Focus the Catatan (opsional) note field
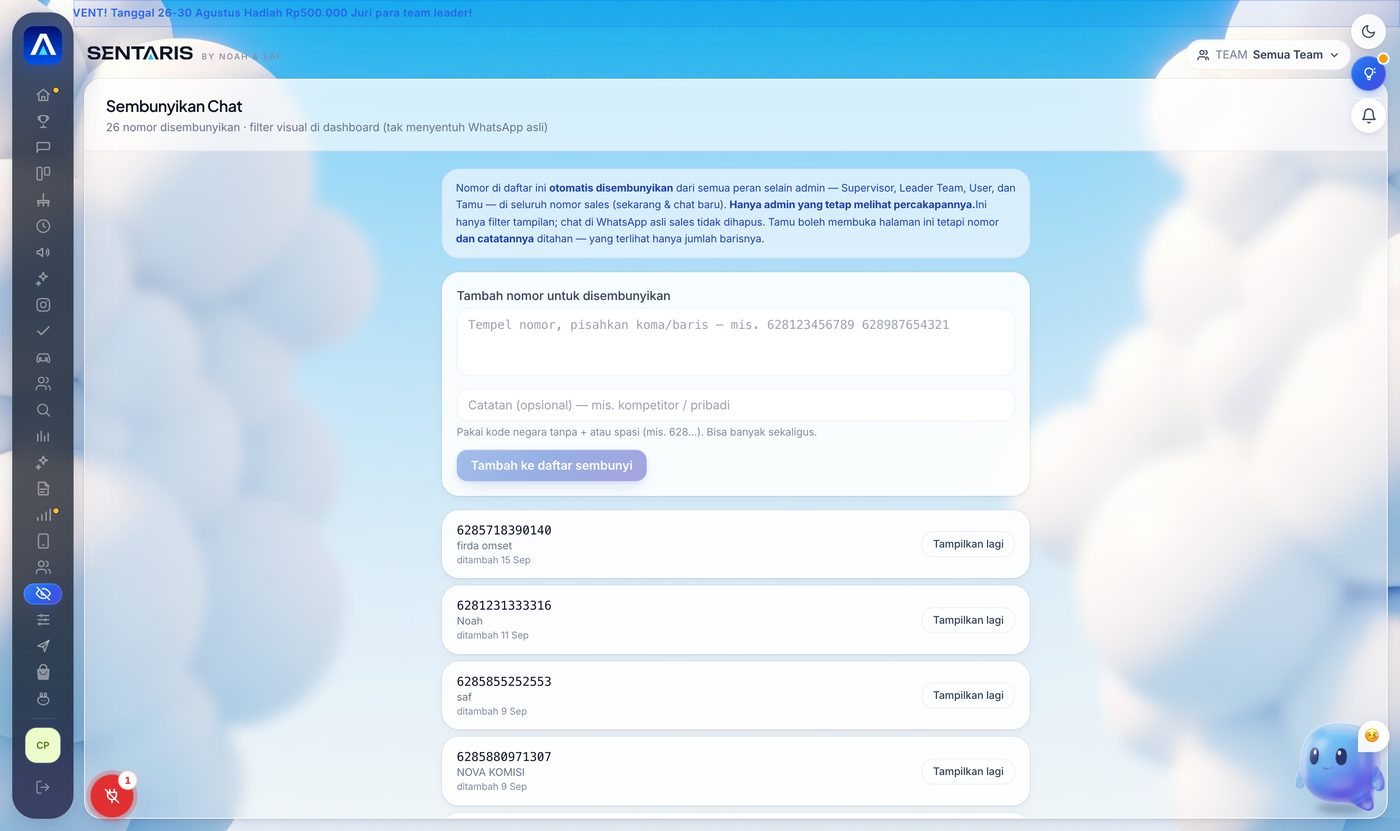The width and height of the screenshot is (1400, 831). [x=735, y=405]
